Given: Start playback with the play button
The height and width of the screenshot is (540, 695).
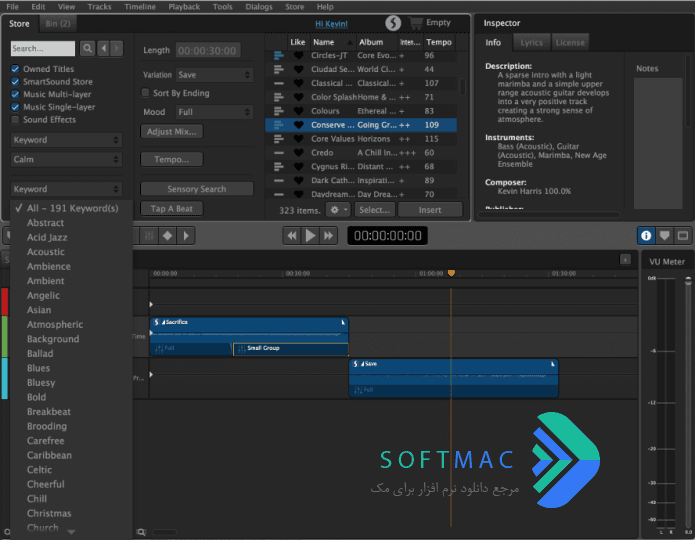Looking at the screenshot, I should (x=310, y=235).
